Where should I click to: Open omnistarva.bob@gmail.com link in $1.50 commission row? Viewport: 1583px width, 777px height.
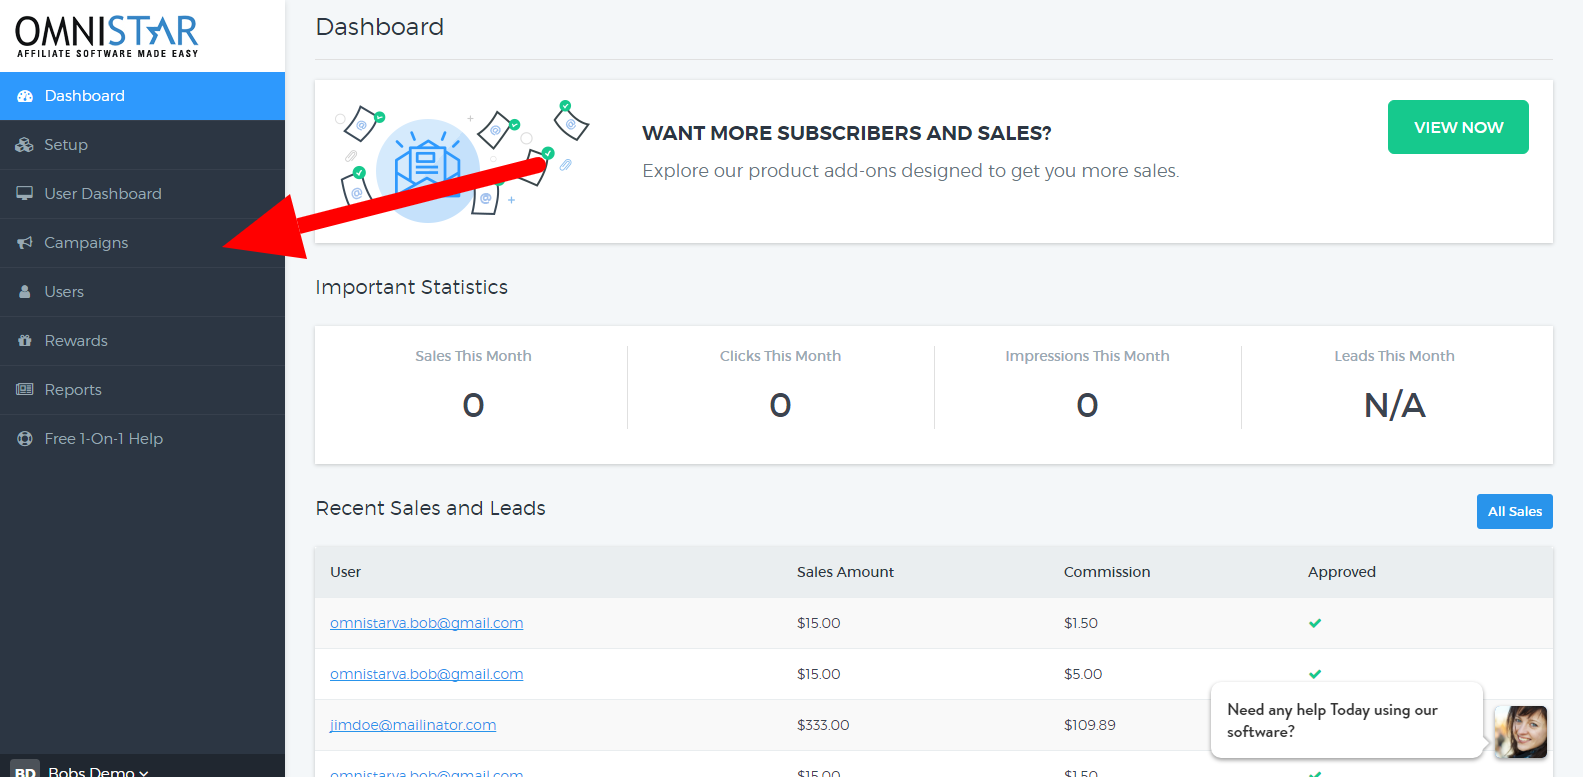(x=427, y=623)
